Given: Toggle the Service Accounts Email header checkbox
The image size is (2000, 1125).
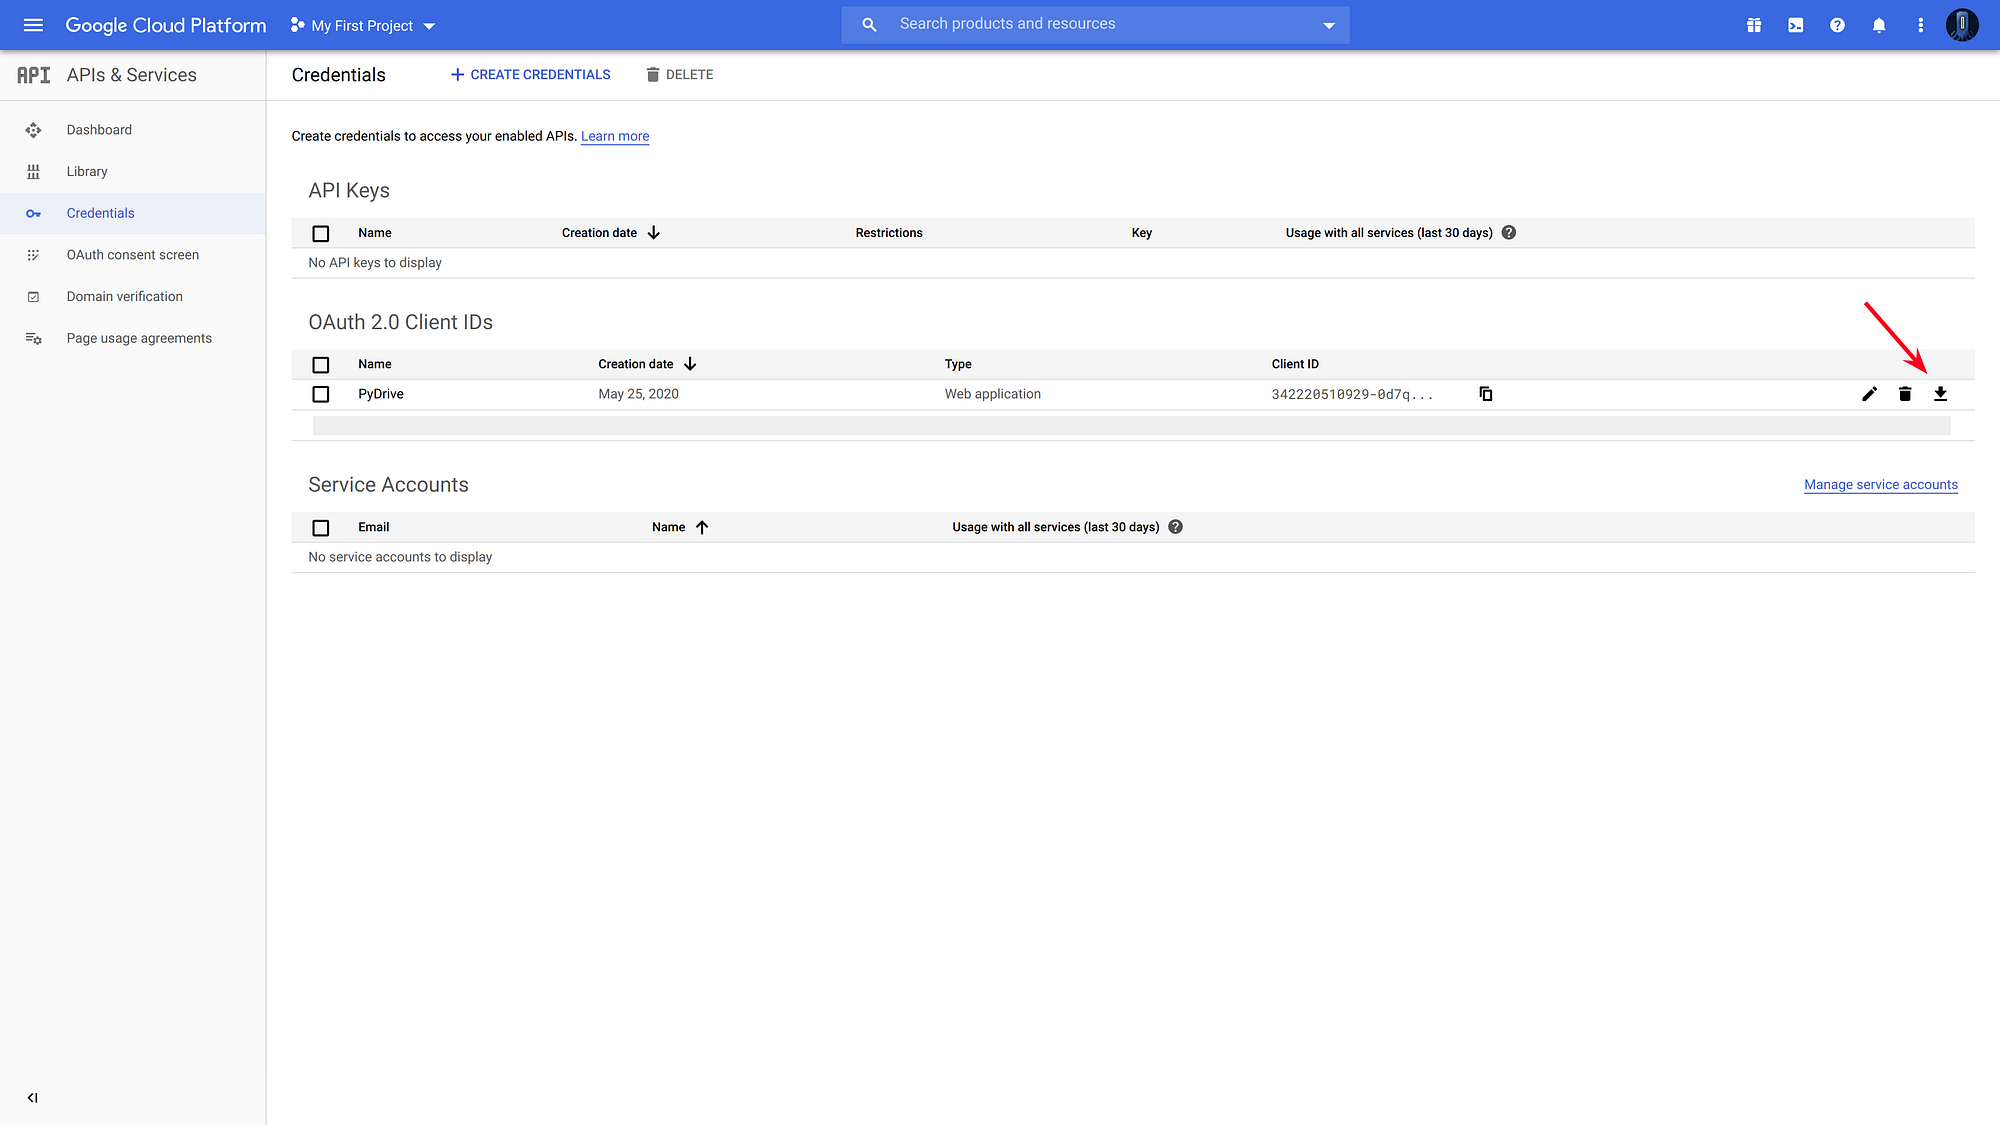Looking at the screenshot, I should pos(321,527).
